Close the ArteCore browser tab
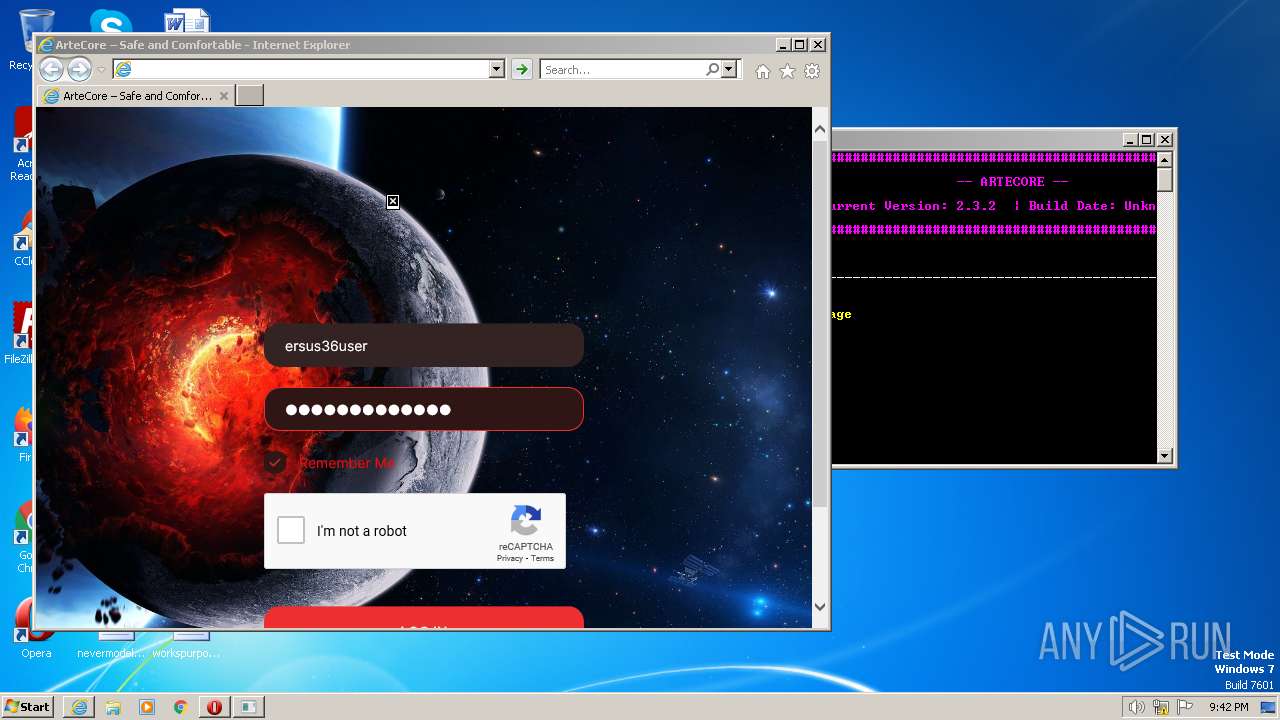The image size is (1280, 720). (x=224, y=96)
